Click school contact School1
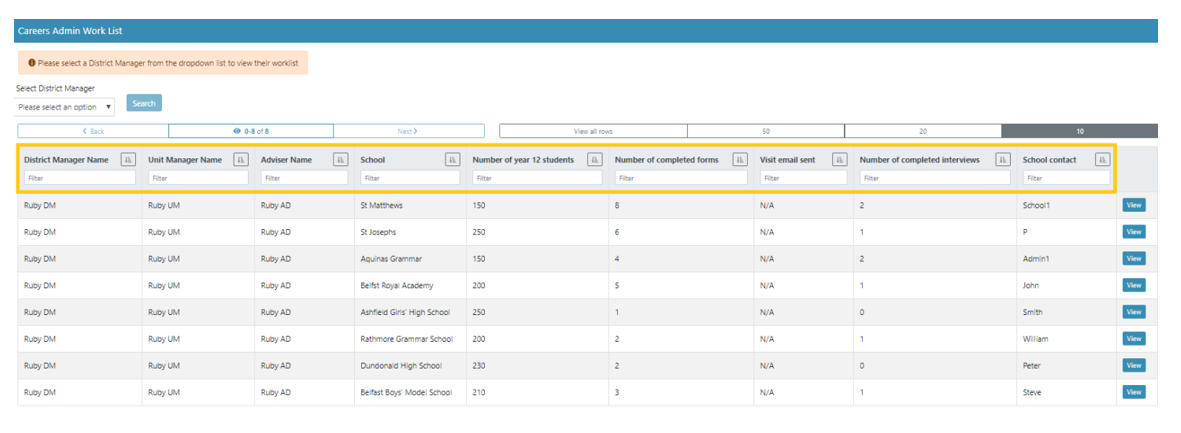1181x433 pixels. coord(1036,206)
